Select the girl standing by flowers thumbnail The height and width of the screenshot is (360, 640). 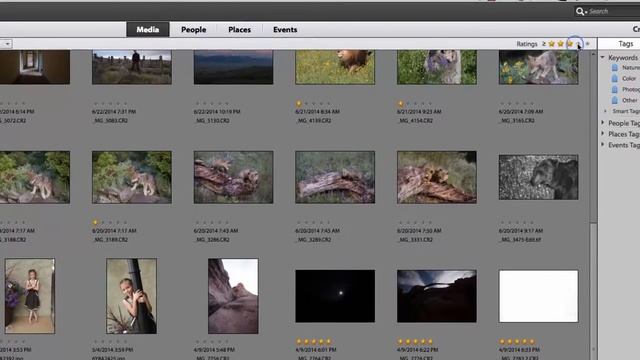pyautogui.click(x=30, y=296)
